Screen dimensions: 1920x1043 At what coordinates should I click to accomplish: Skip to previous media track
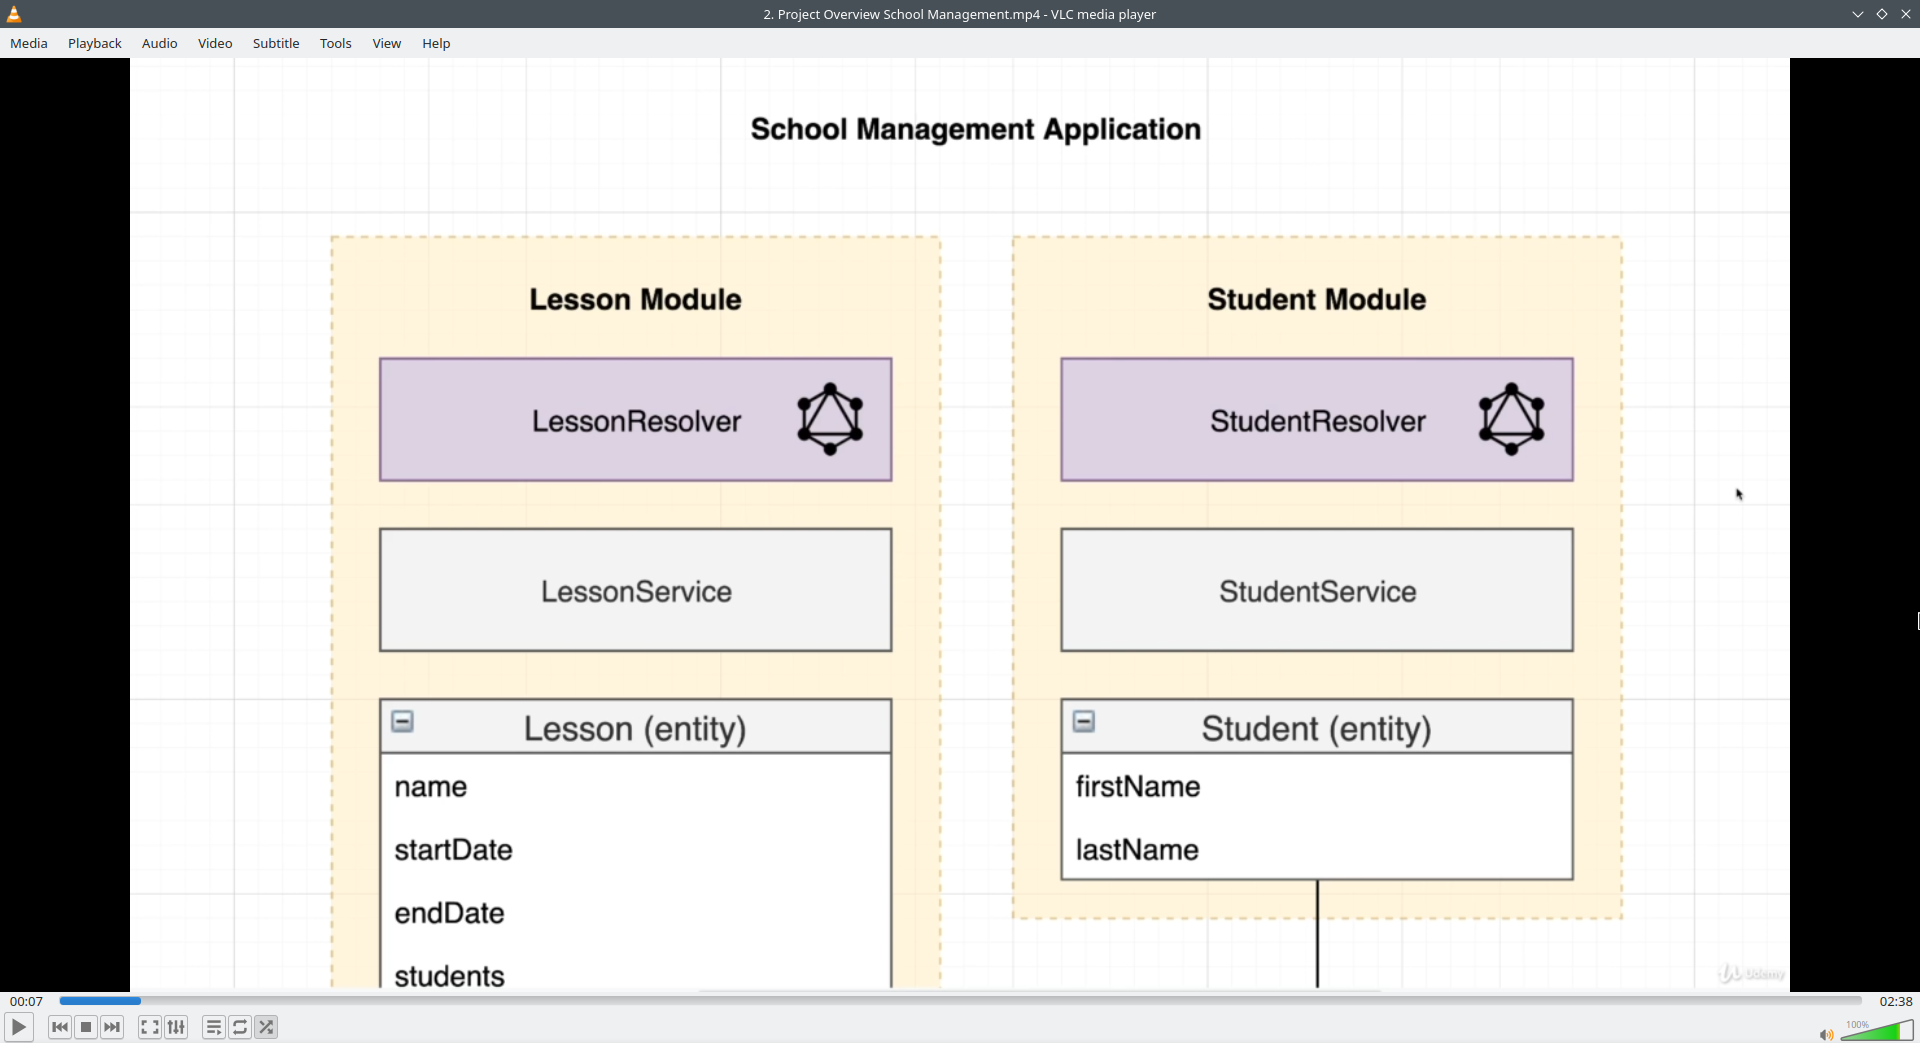[60, 1027]
